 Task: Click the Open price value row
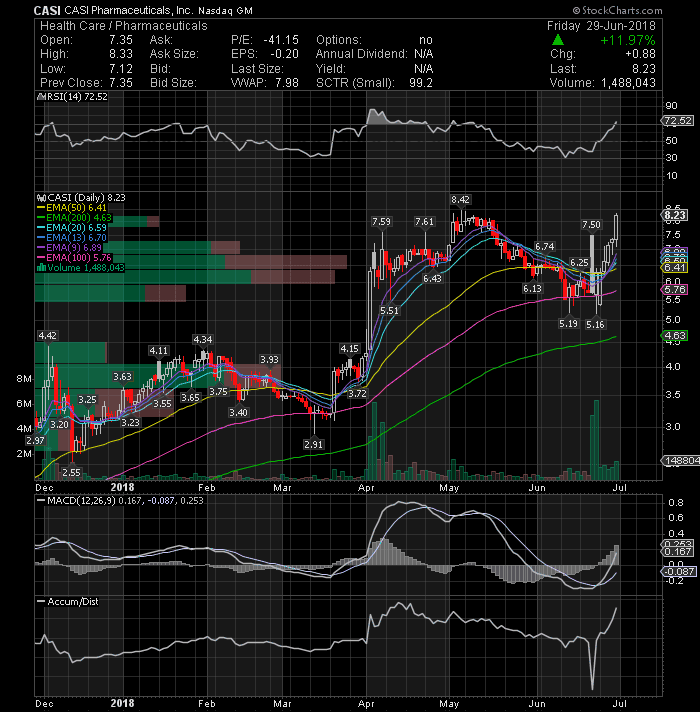click(86, 40)
